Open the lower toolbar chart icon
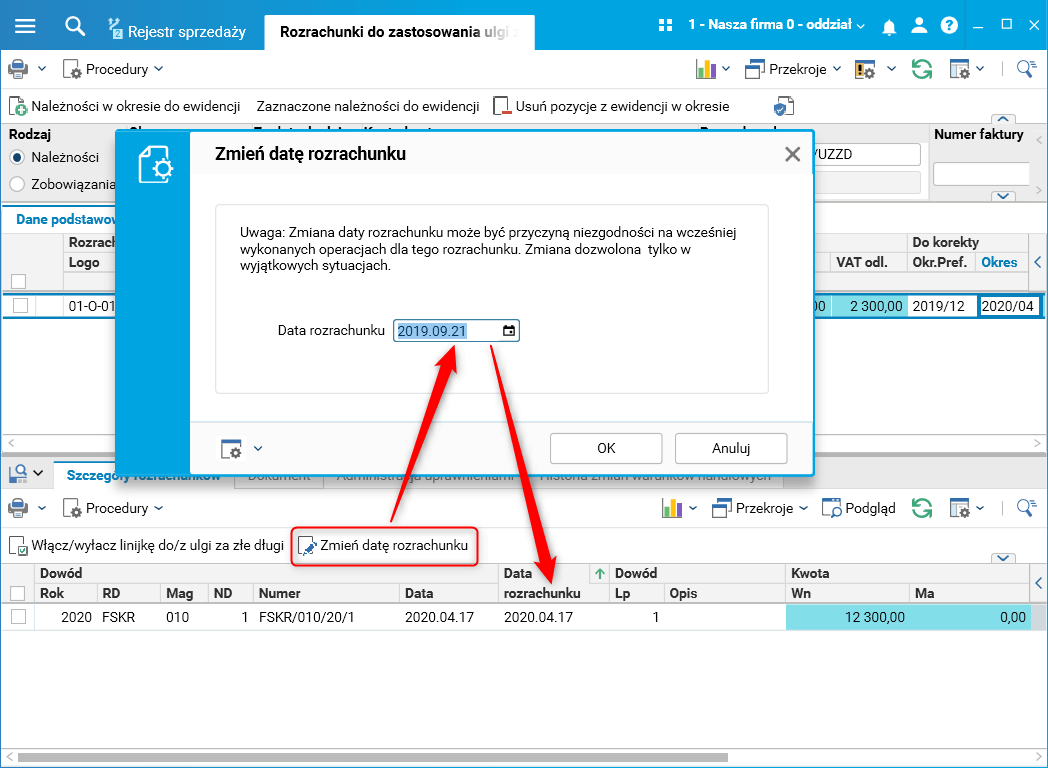This screenshot has height=768, width=1048. [x=672, y=508]
